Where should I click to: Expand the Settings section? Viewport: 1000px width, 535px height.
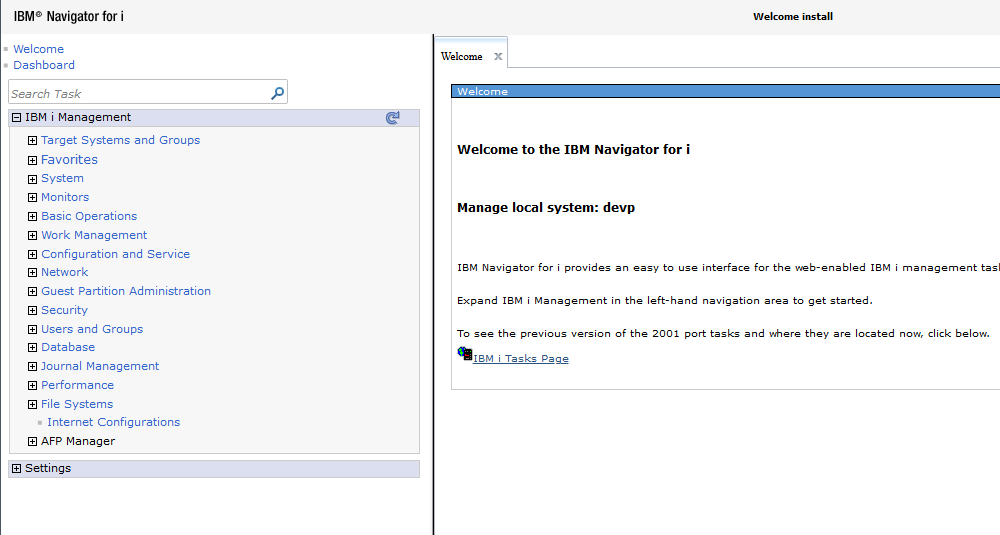pyautogui.click(x=16, y=469)
